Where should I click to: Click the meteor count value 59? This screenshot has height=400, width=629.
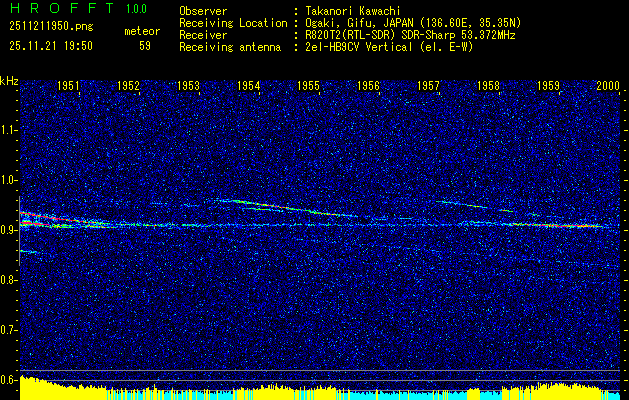tap(145, 45)
